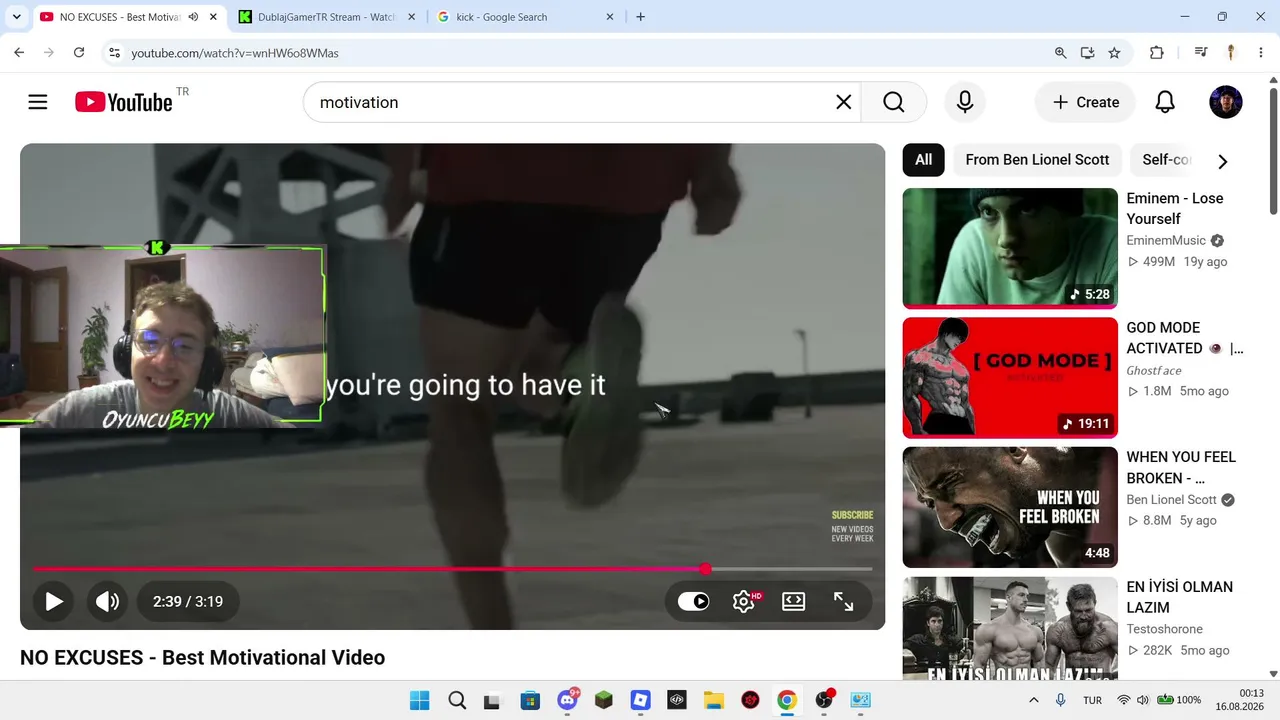
Task: Open the player settings gear
Action: coord(743,601)
